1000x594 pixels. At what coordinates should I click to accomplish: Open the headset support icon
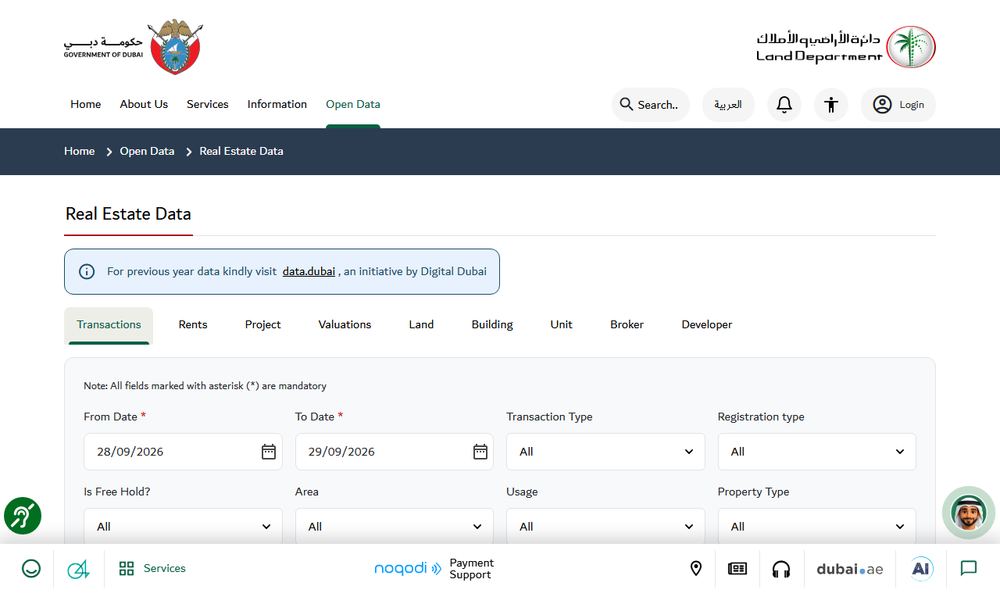click(x=781, y=568)
